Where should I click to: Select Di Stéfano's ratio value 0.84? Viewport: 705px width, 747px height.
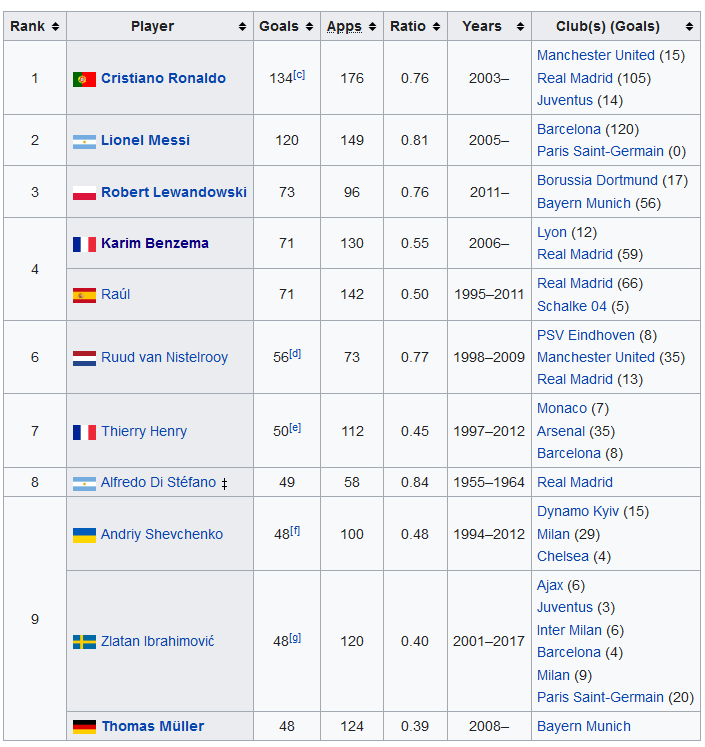pos(414,482)
